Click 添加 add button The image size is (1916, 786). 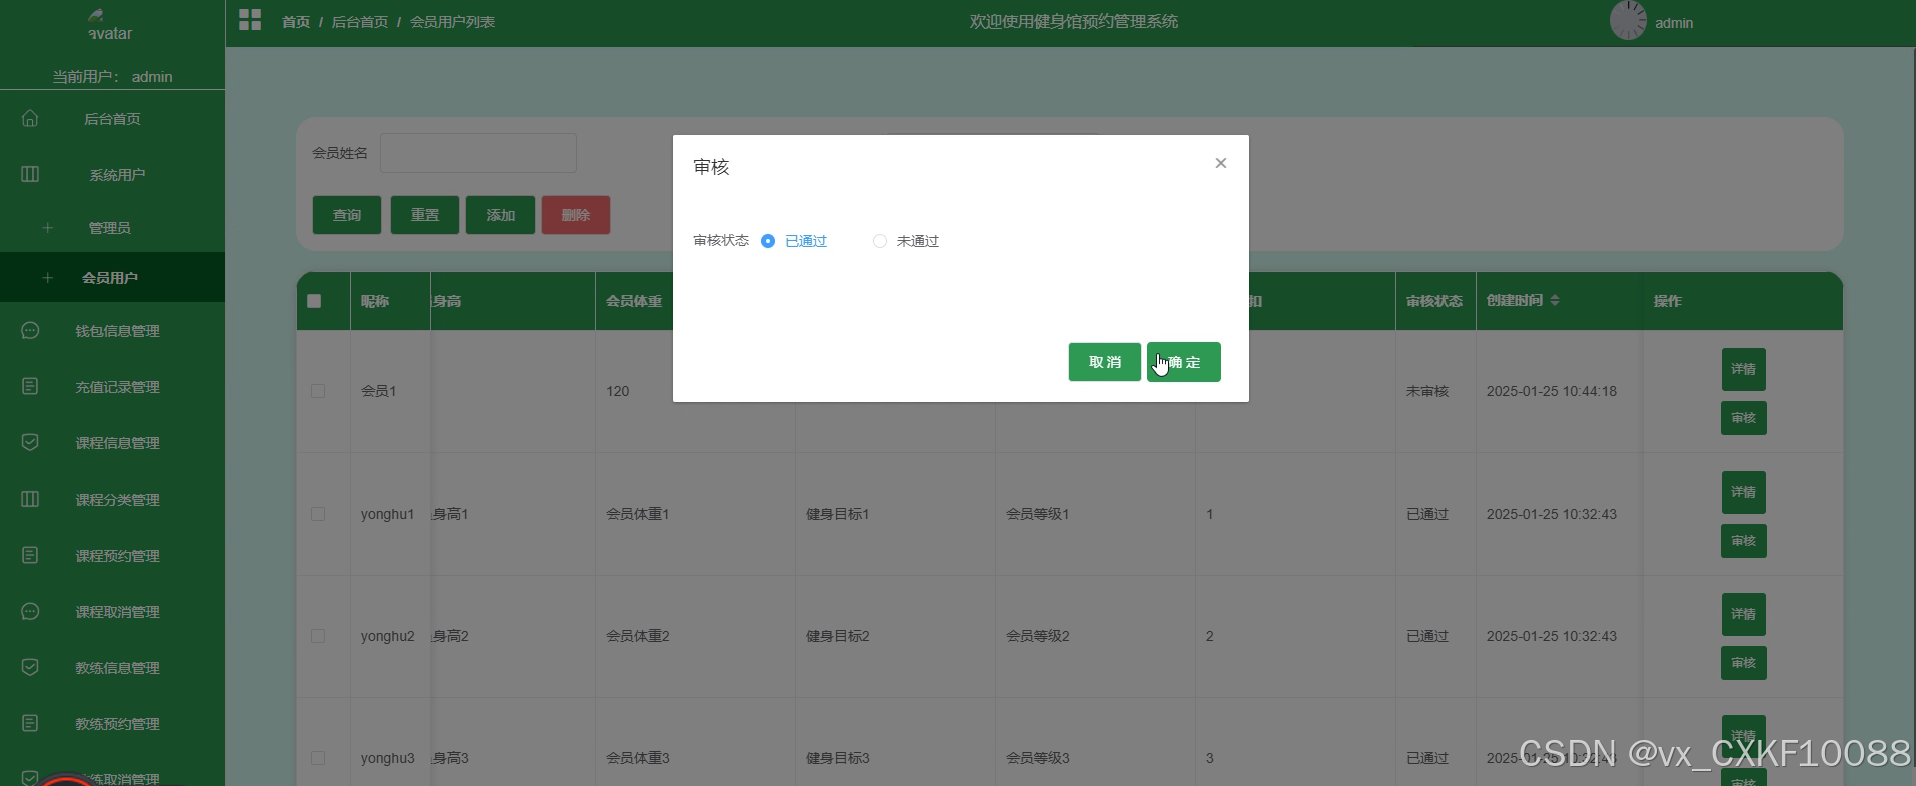click(501, 215)
